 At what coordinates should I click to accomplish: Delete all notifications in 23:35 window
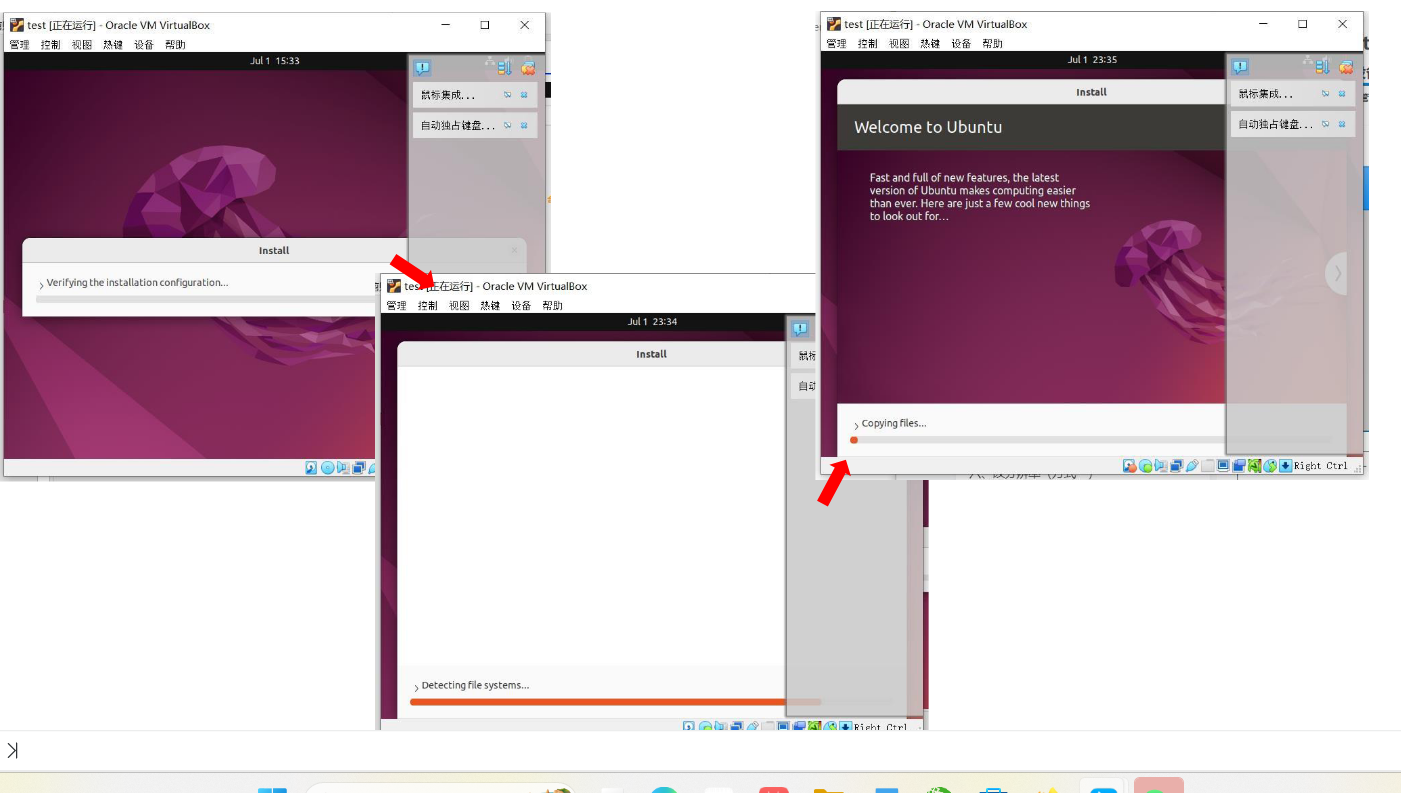1346,67
